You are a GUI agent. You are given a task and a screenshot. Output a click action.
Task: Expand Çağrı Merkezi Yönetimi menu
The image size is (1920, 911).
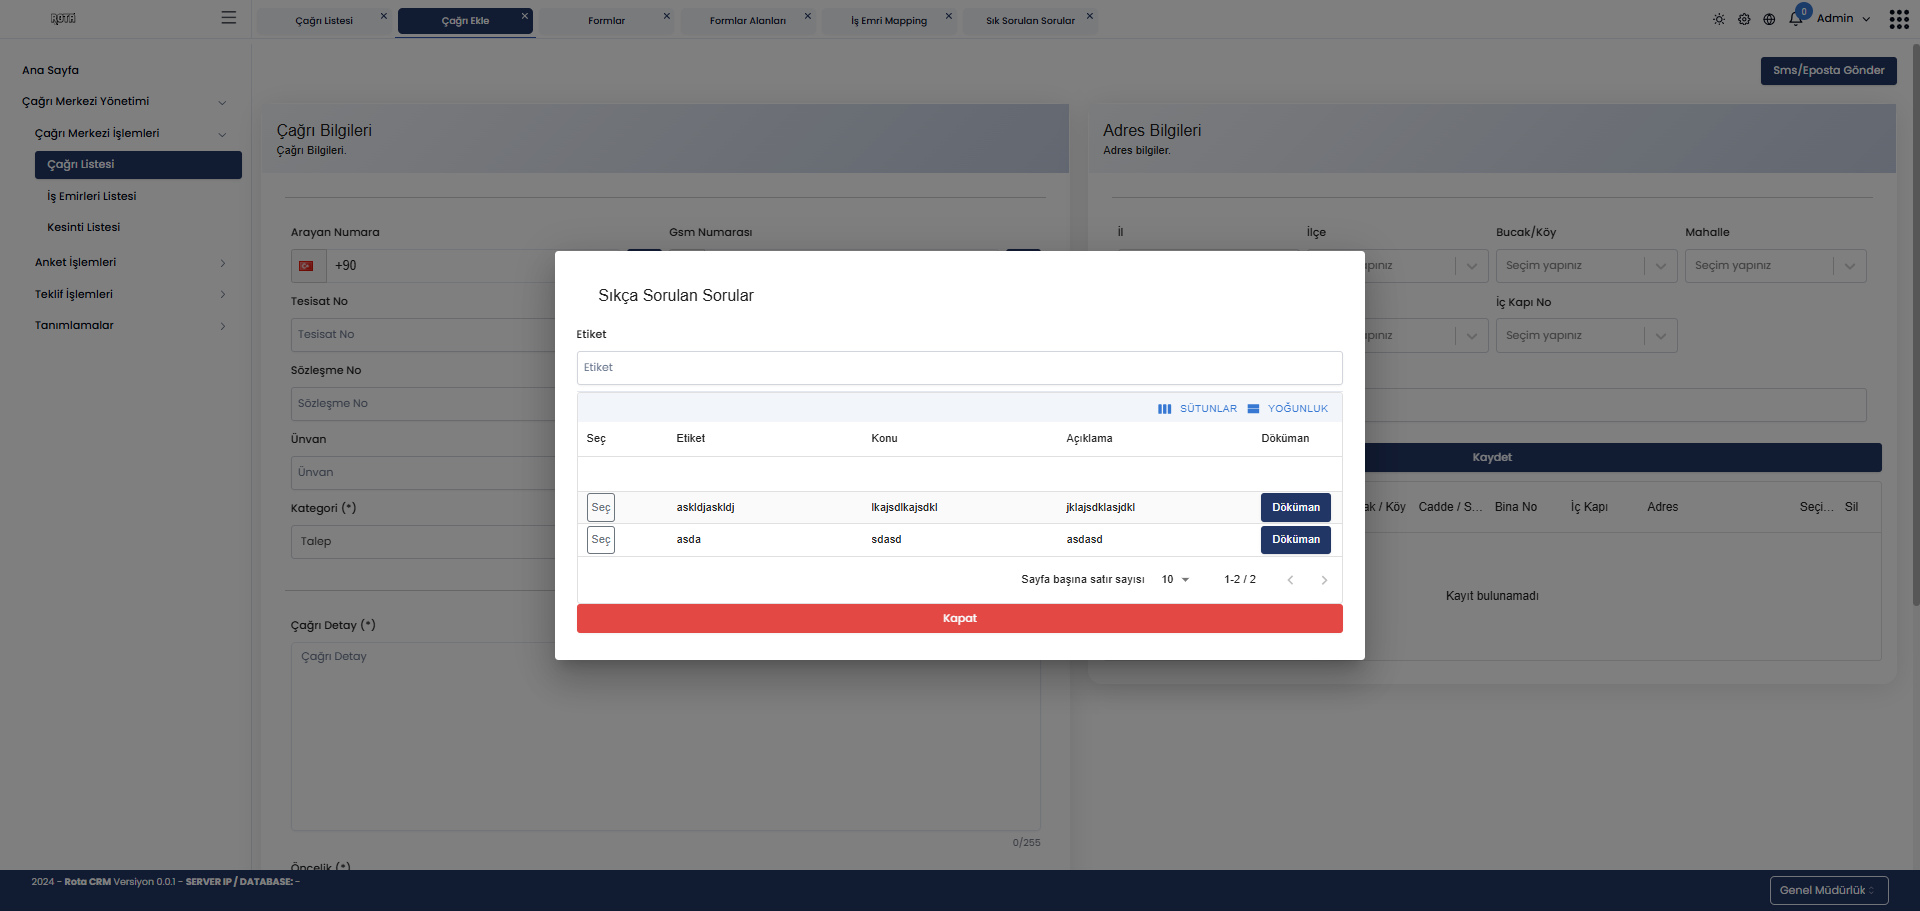tap(126, 101)
